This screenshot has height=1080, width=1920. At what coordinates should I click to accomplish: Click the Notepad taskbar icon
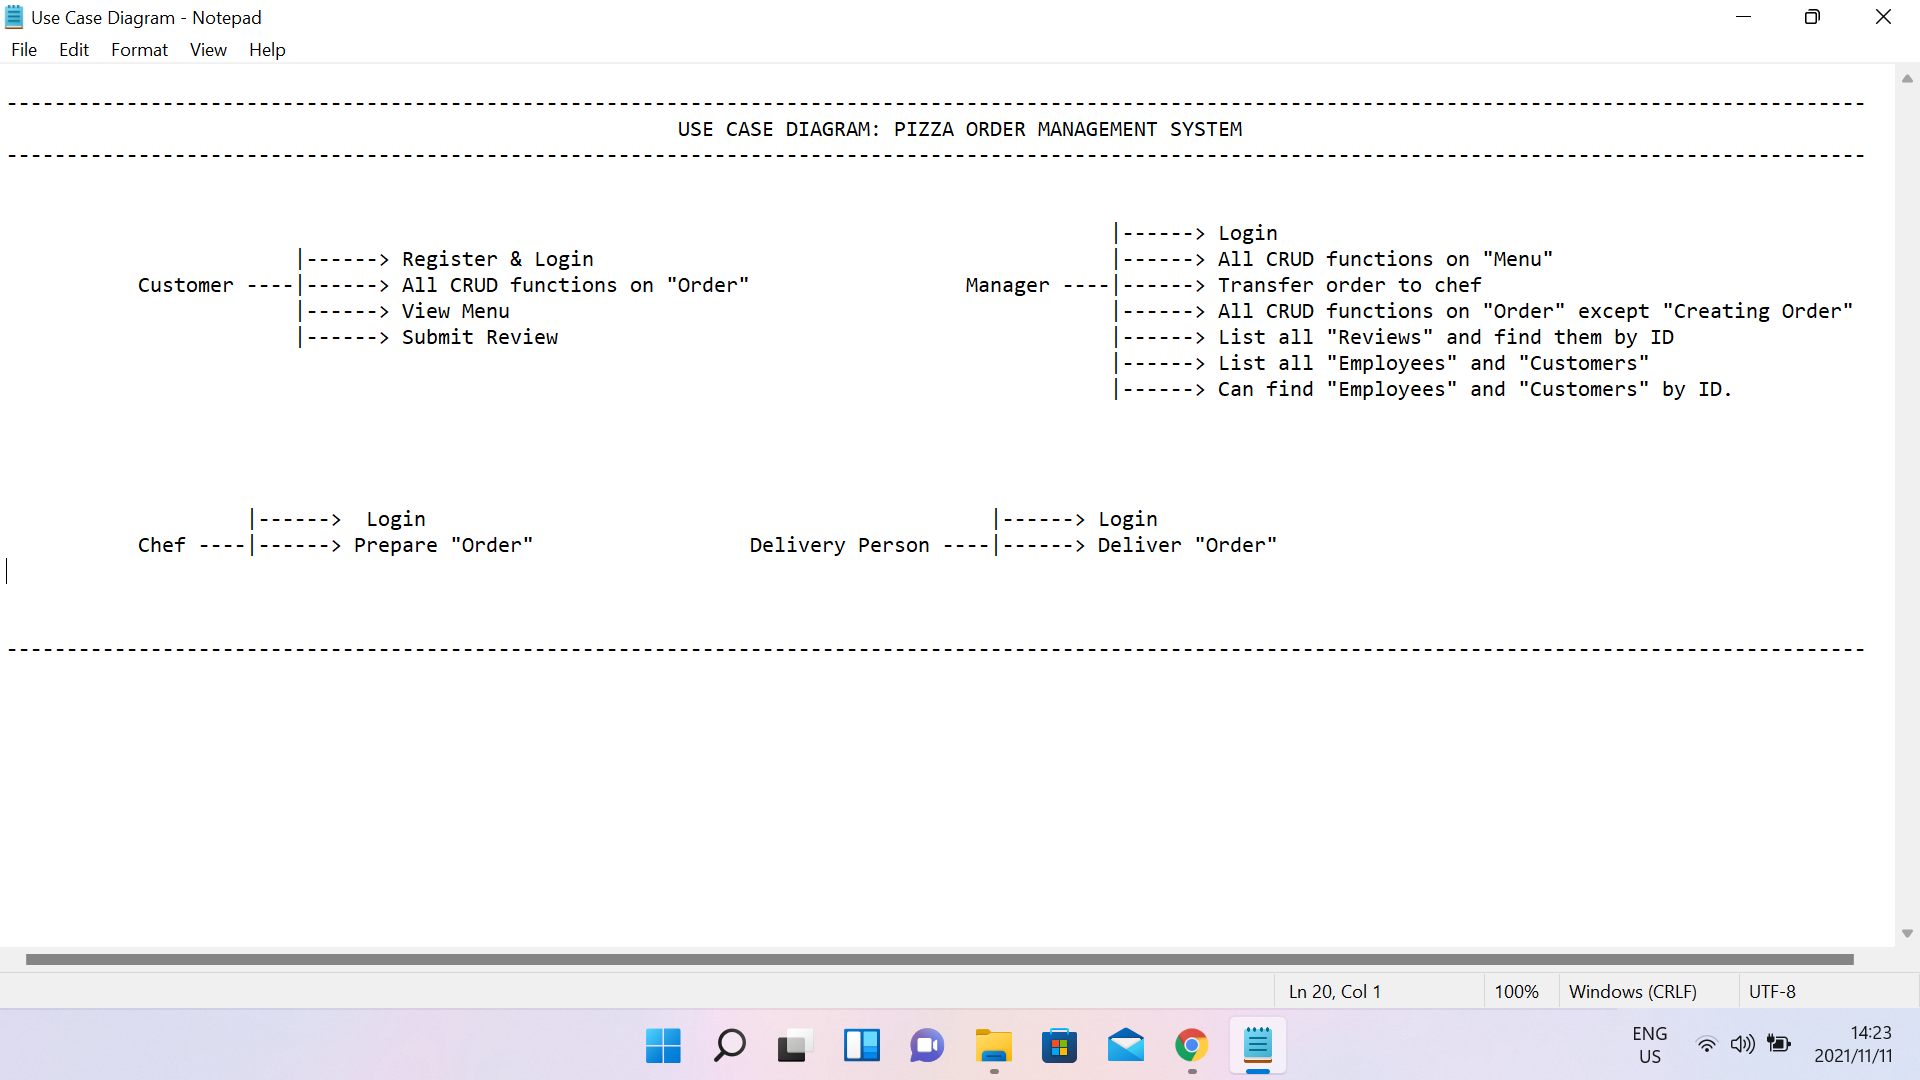point(1257,1046)
